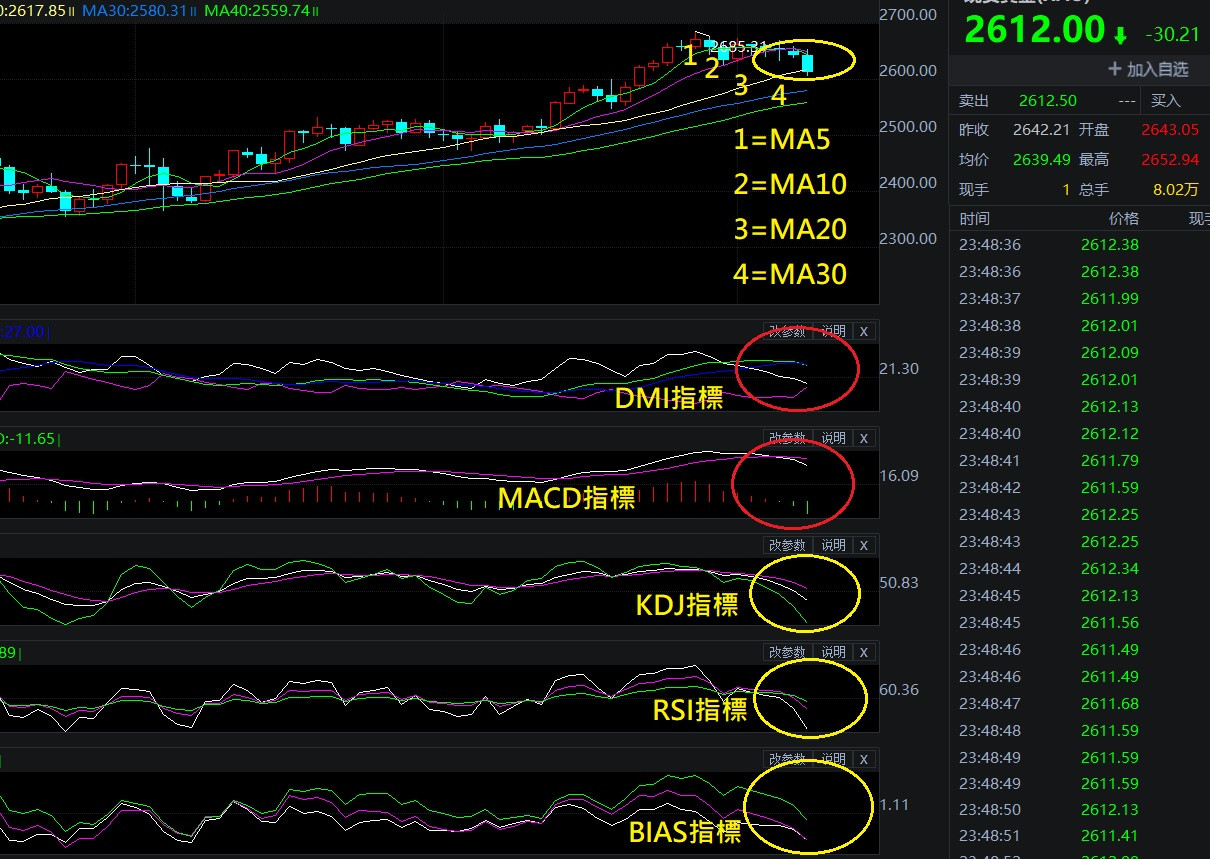Click the 2500.00 price axis label

(908, 127)
